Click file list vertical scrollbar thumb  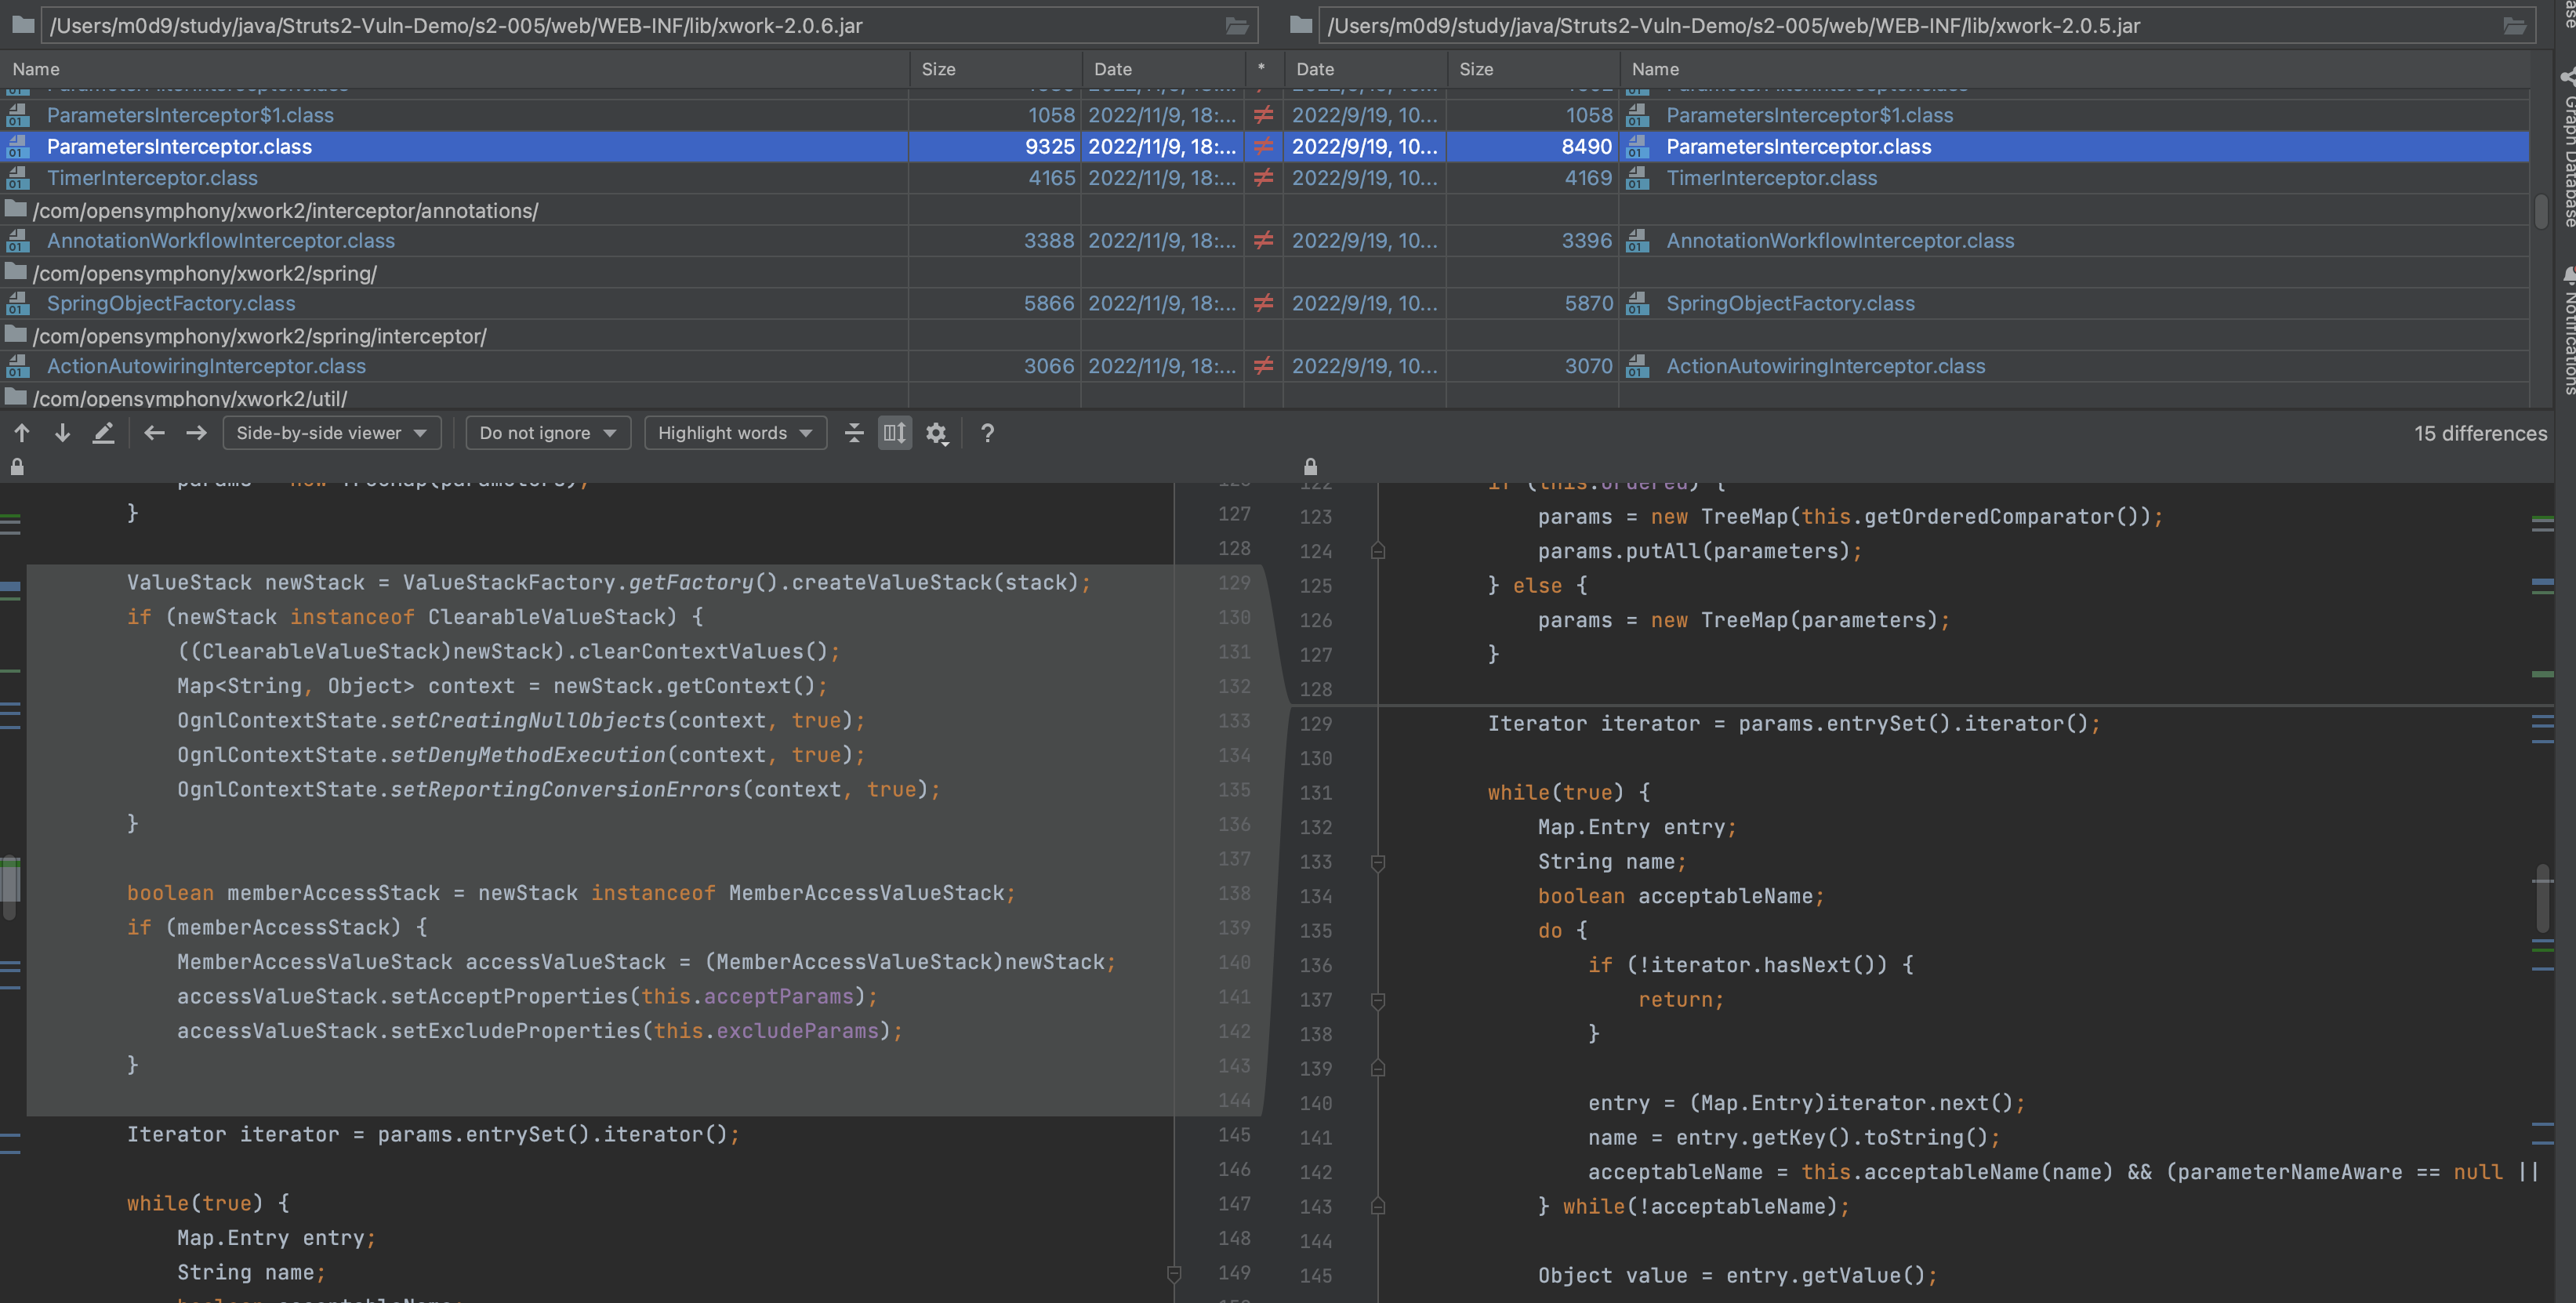(2541, 211)
